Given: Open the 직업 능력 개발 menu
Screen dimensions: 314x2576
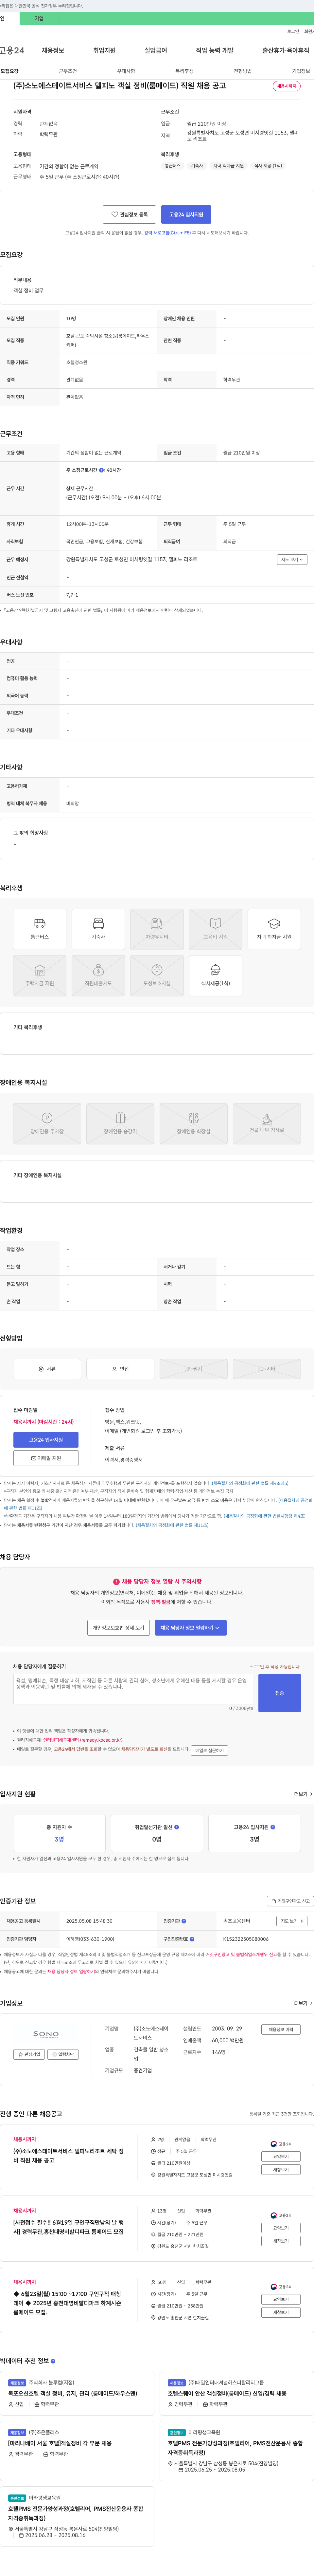Looking at the screenshot, I should [215, 50].
